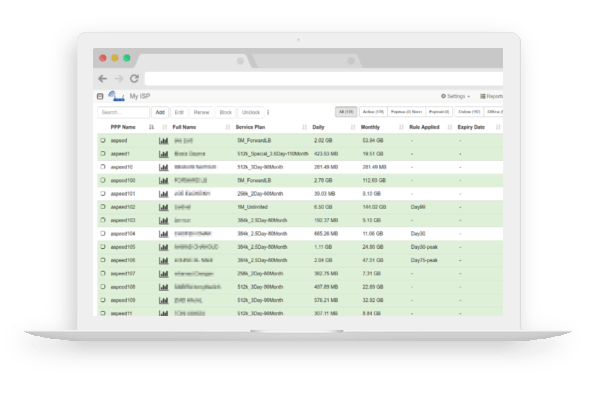Switch to the Online filter tab
596x403 pixels.
(469, 112)
